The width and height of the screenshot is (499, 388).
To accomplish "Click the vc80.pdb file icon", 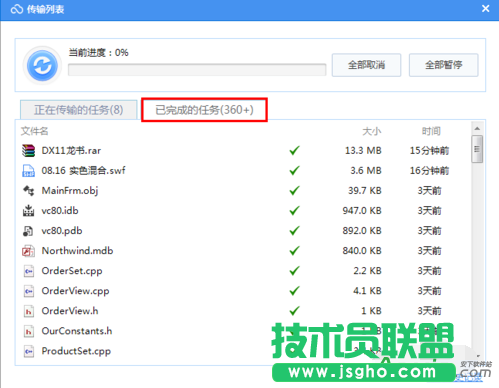I will tap(28, 231).
